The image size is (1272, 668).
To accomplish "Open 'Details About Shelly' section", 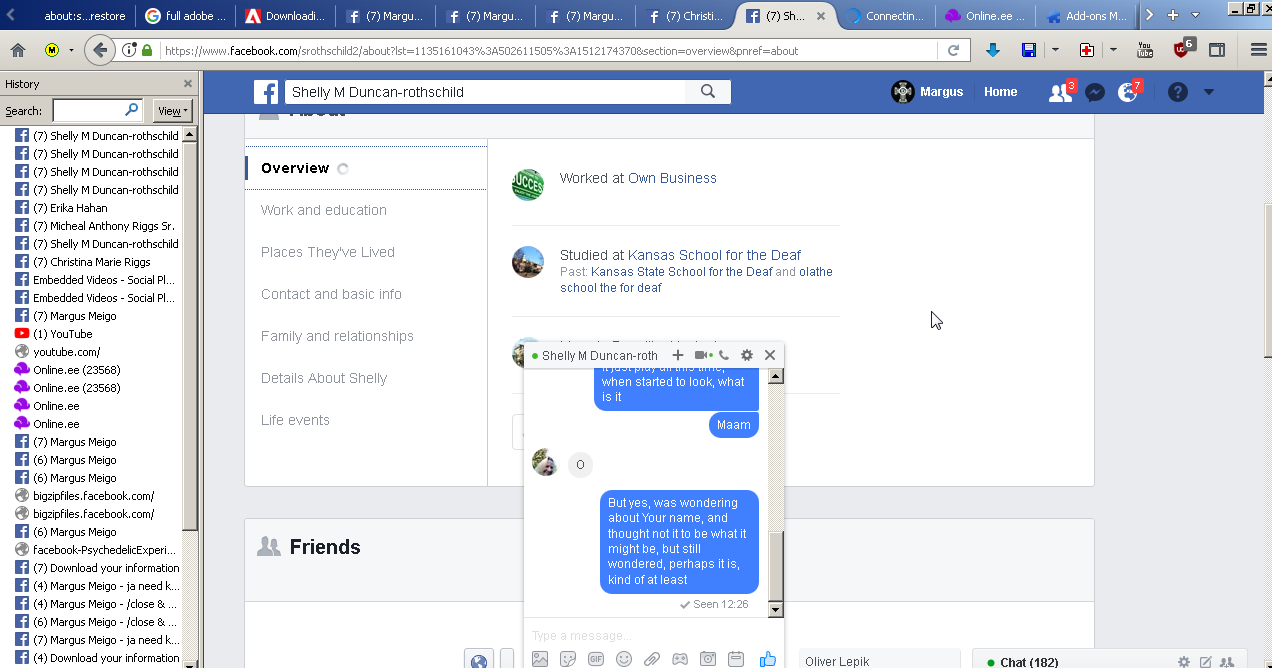I will coord(324,378).
